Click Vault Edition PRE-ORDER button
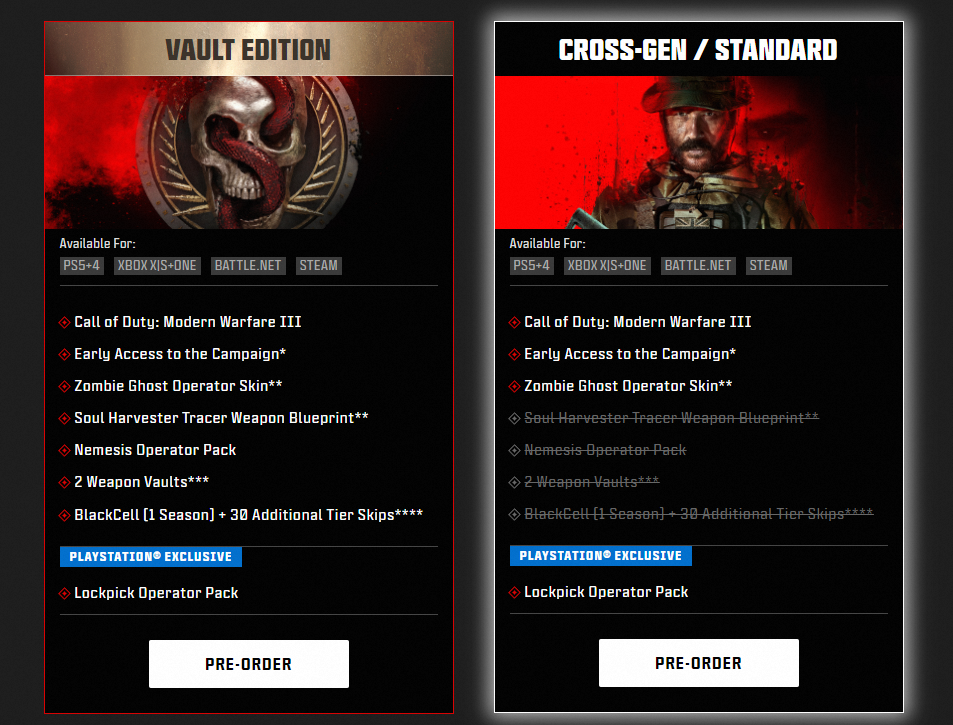The image size is (953, 725). [249, 664]
